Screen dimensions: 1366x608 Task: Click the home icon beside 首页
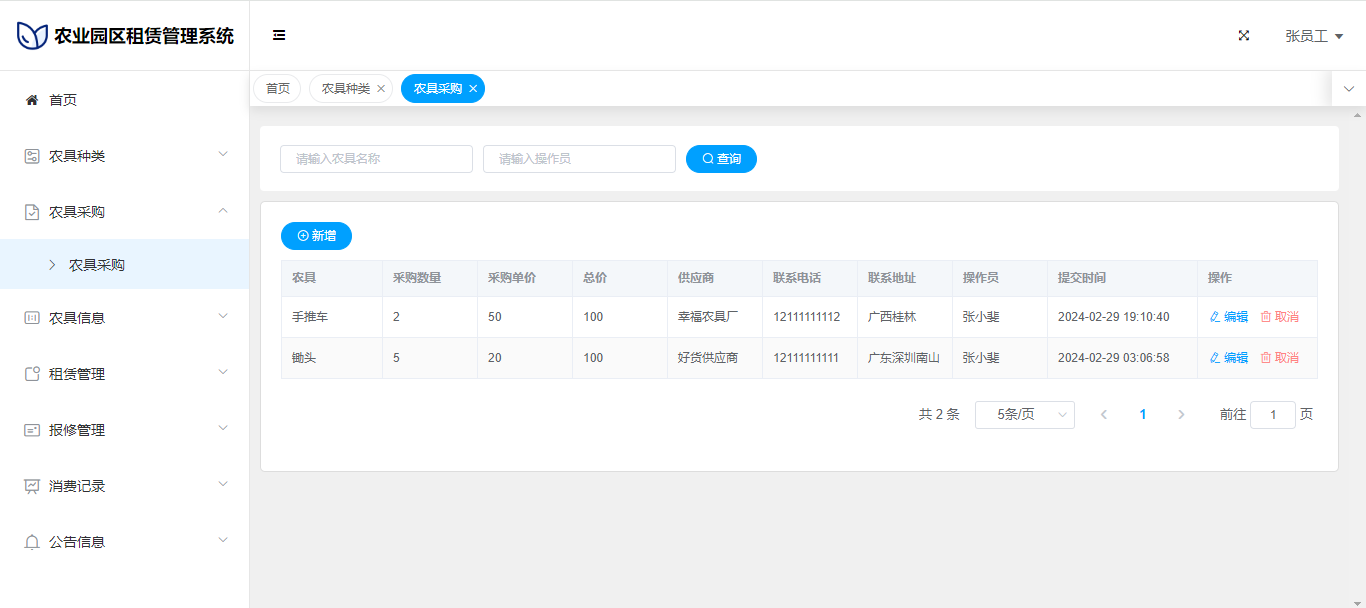(32, 100)
